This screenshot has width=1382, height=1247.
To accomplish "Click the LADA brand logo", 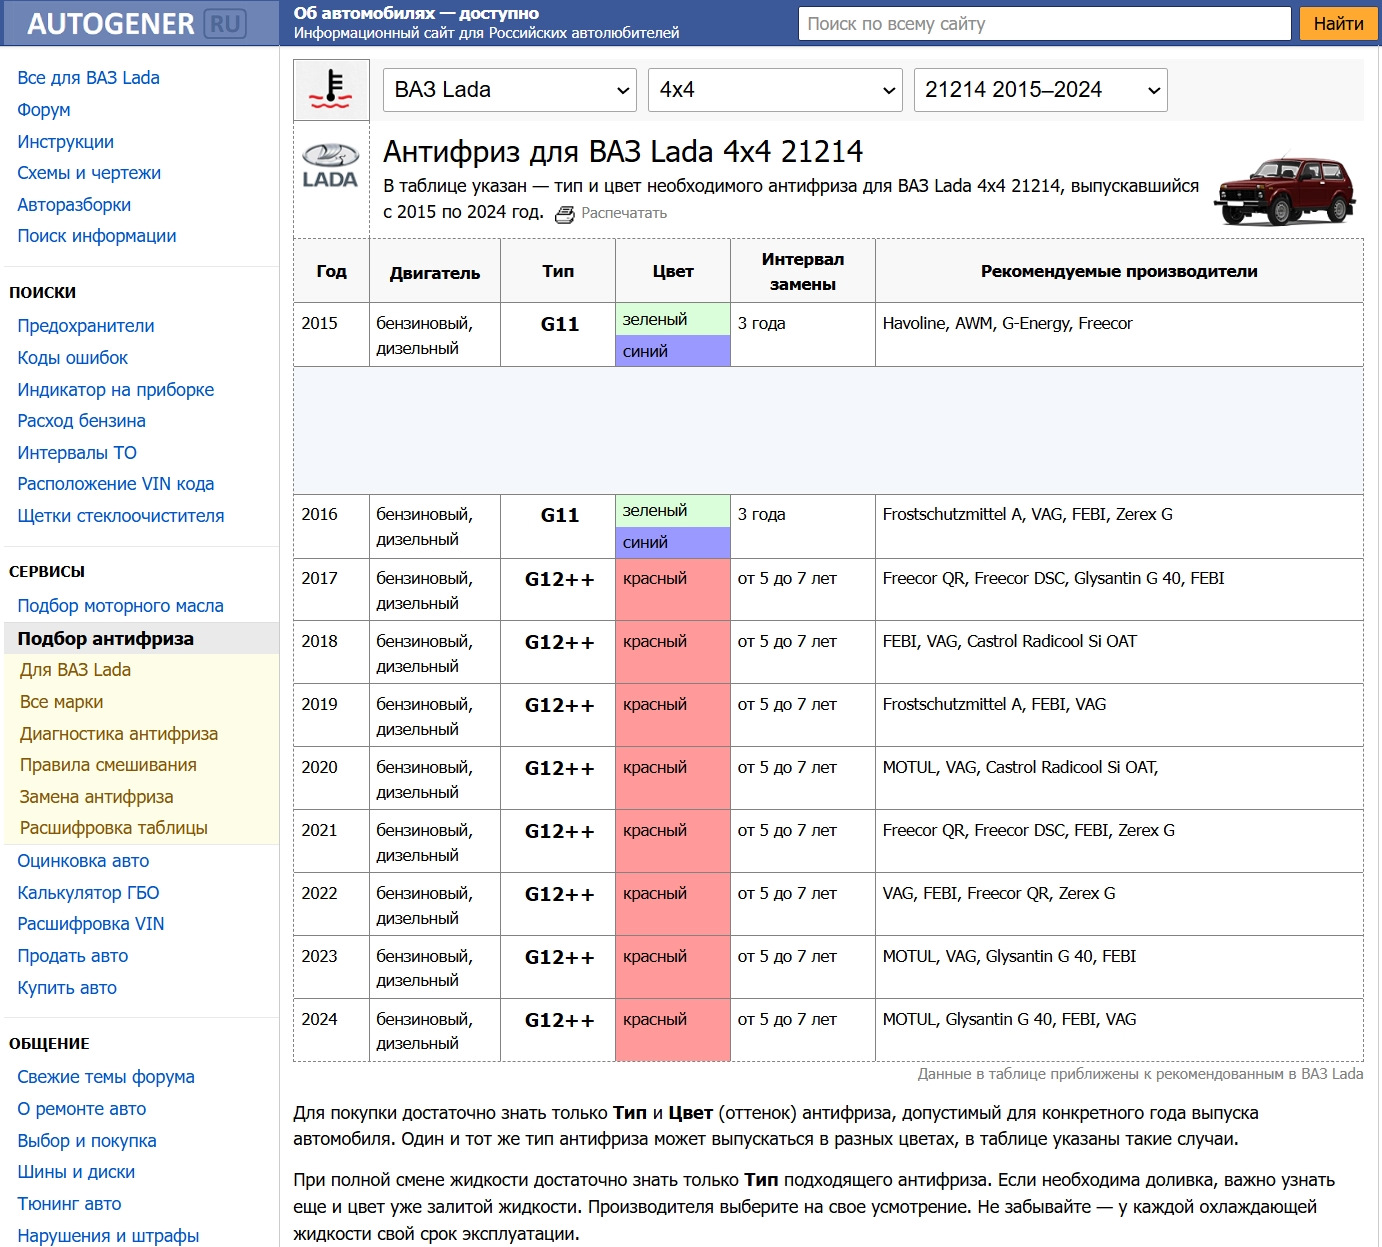I will [330, 166].
